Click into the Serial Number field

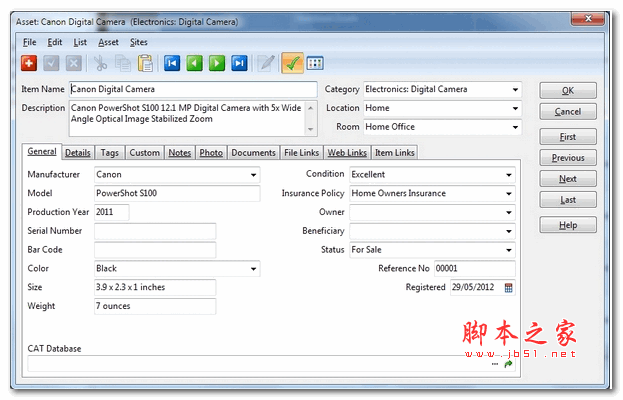(x=155, y=231)
